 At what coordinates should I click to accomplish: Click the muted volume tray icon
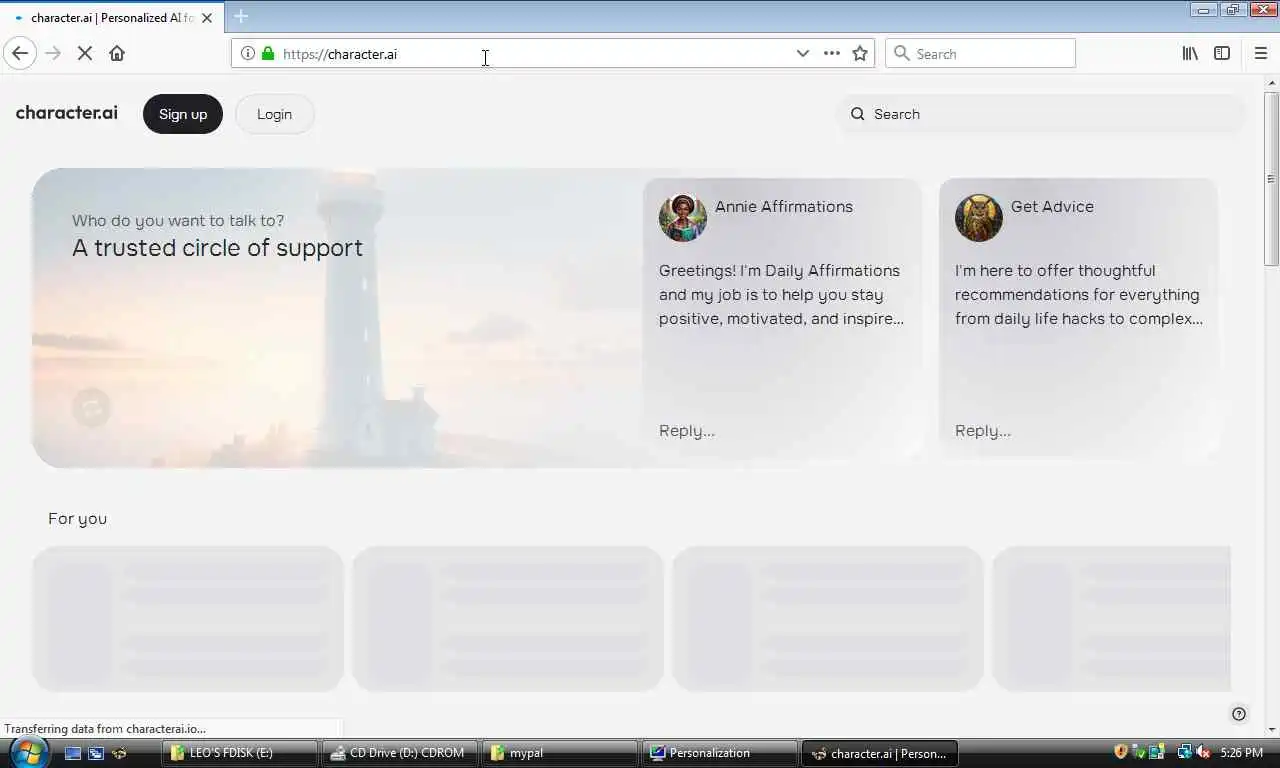(1204, 752)
